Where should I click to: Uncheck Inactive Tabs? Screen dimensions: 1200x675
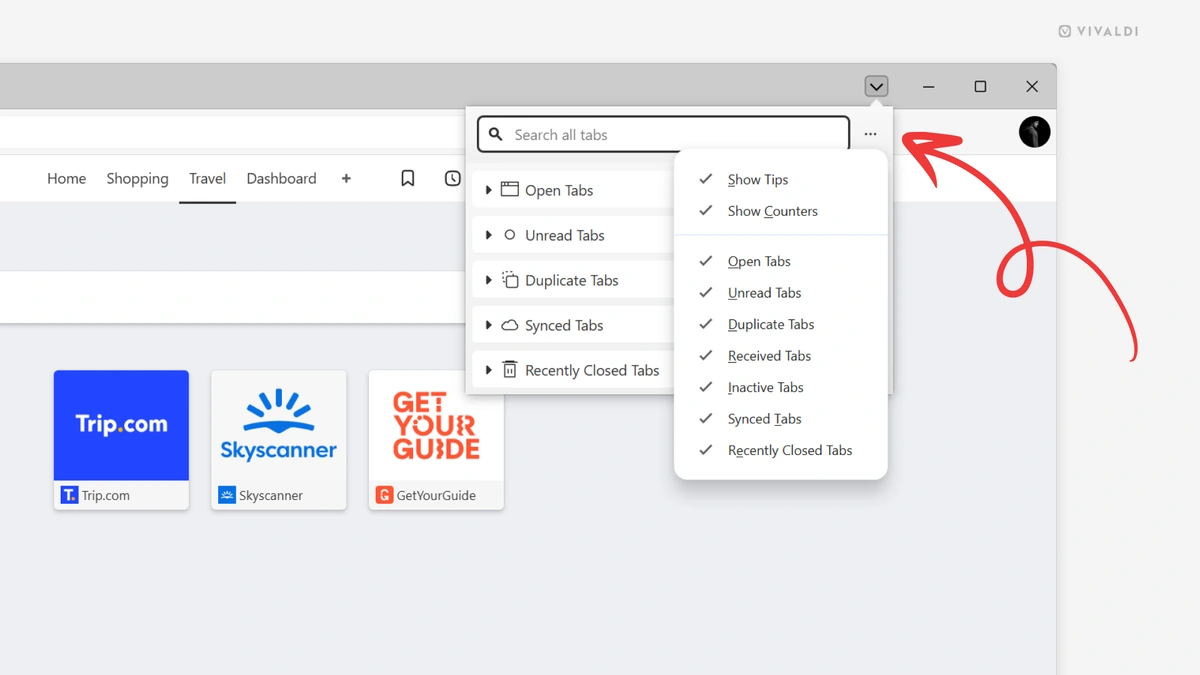pos(764,387)
